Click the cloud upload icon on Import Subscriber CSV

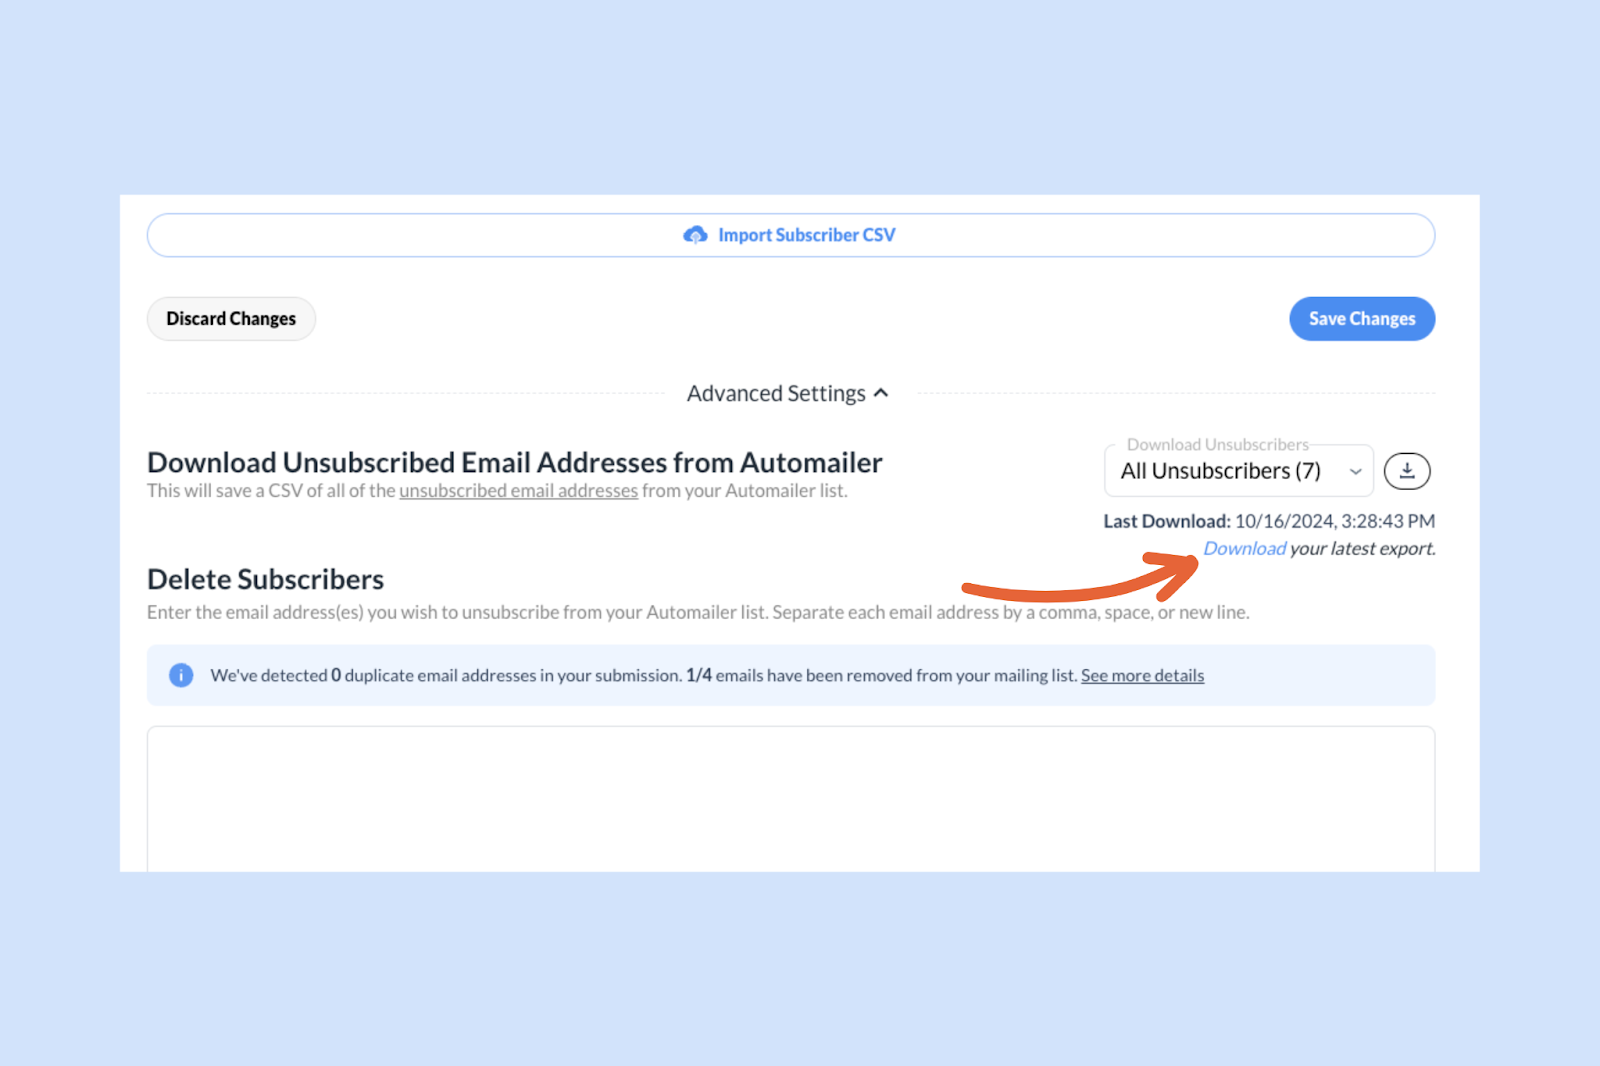pyautogui.click(x=697, y=234)
